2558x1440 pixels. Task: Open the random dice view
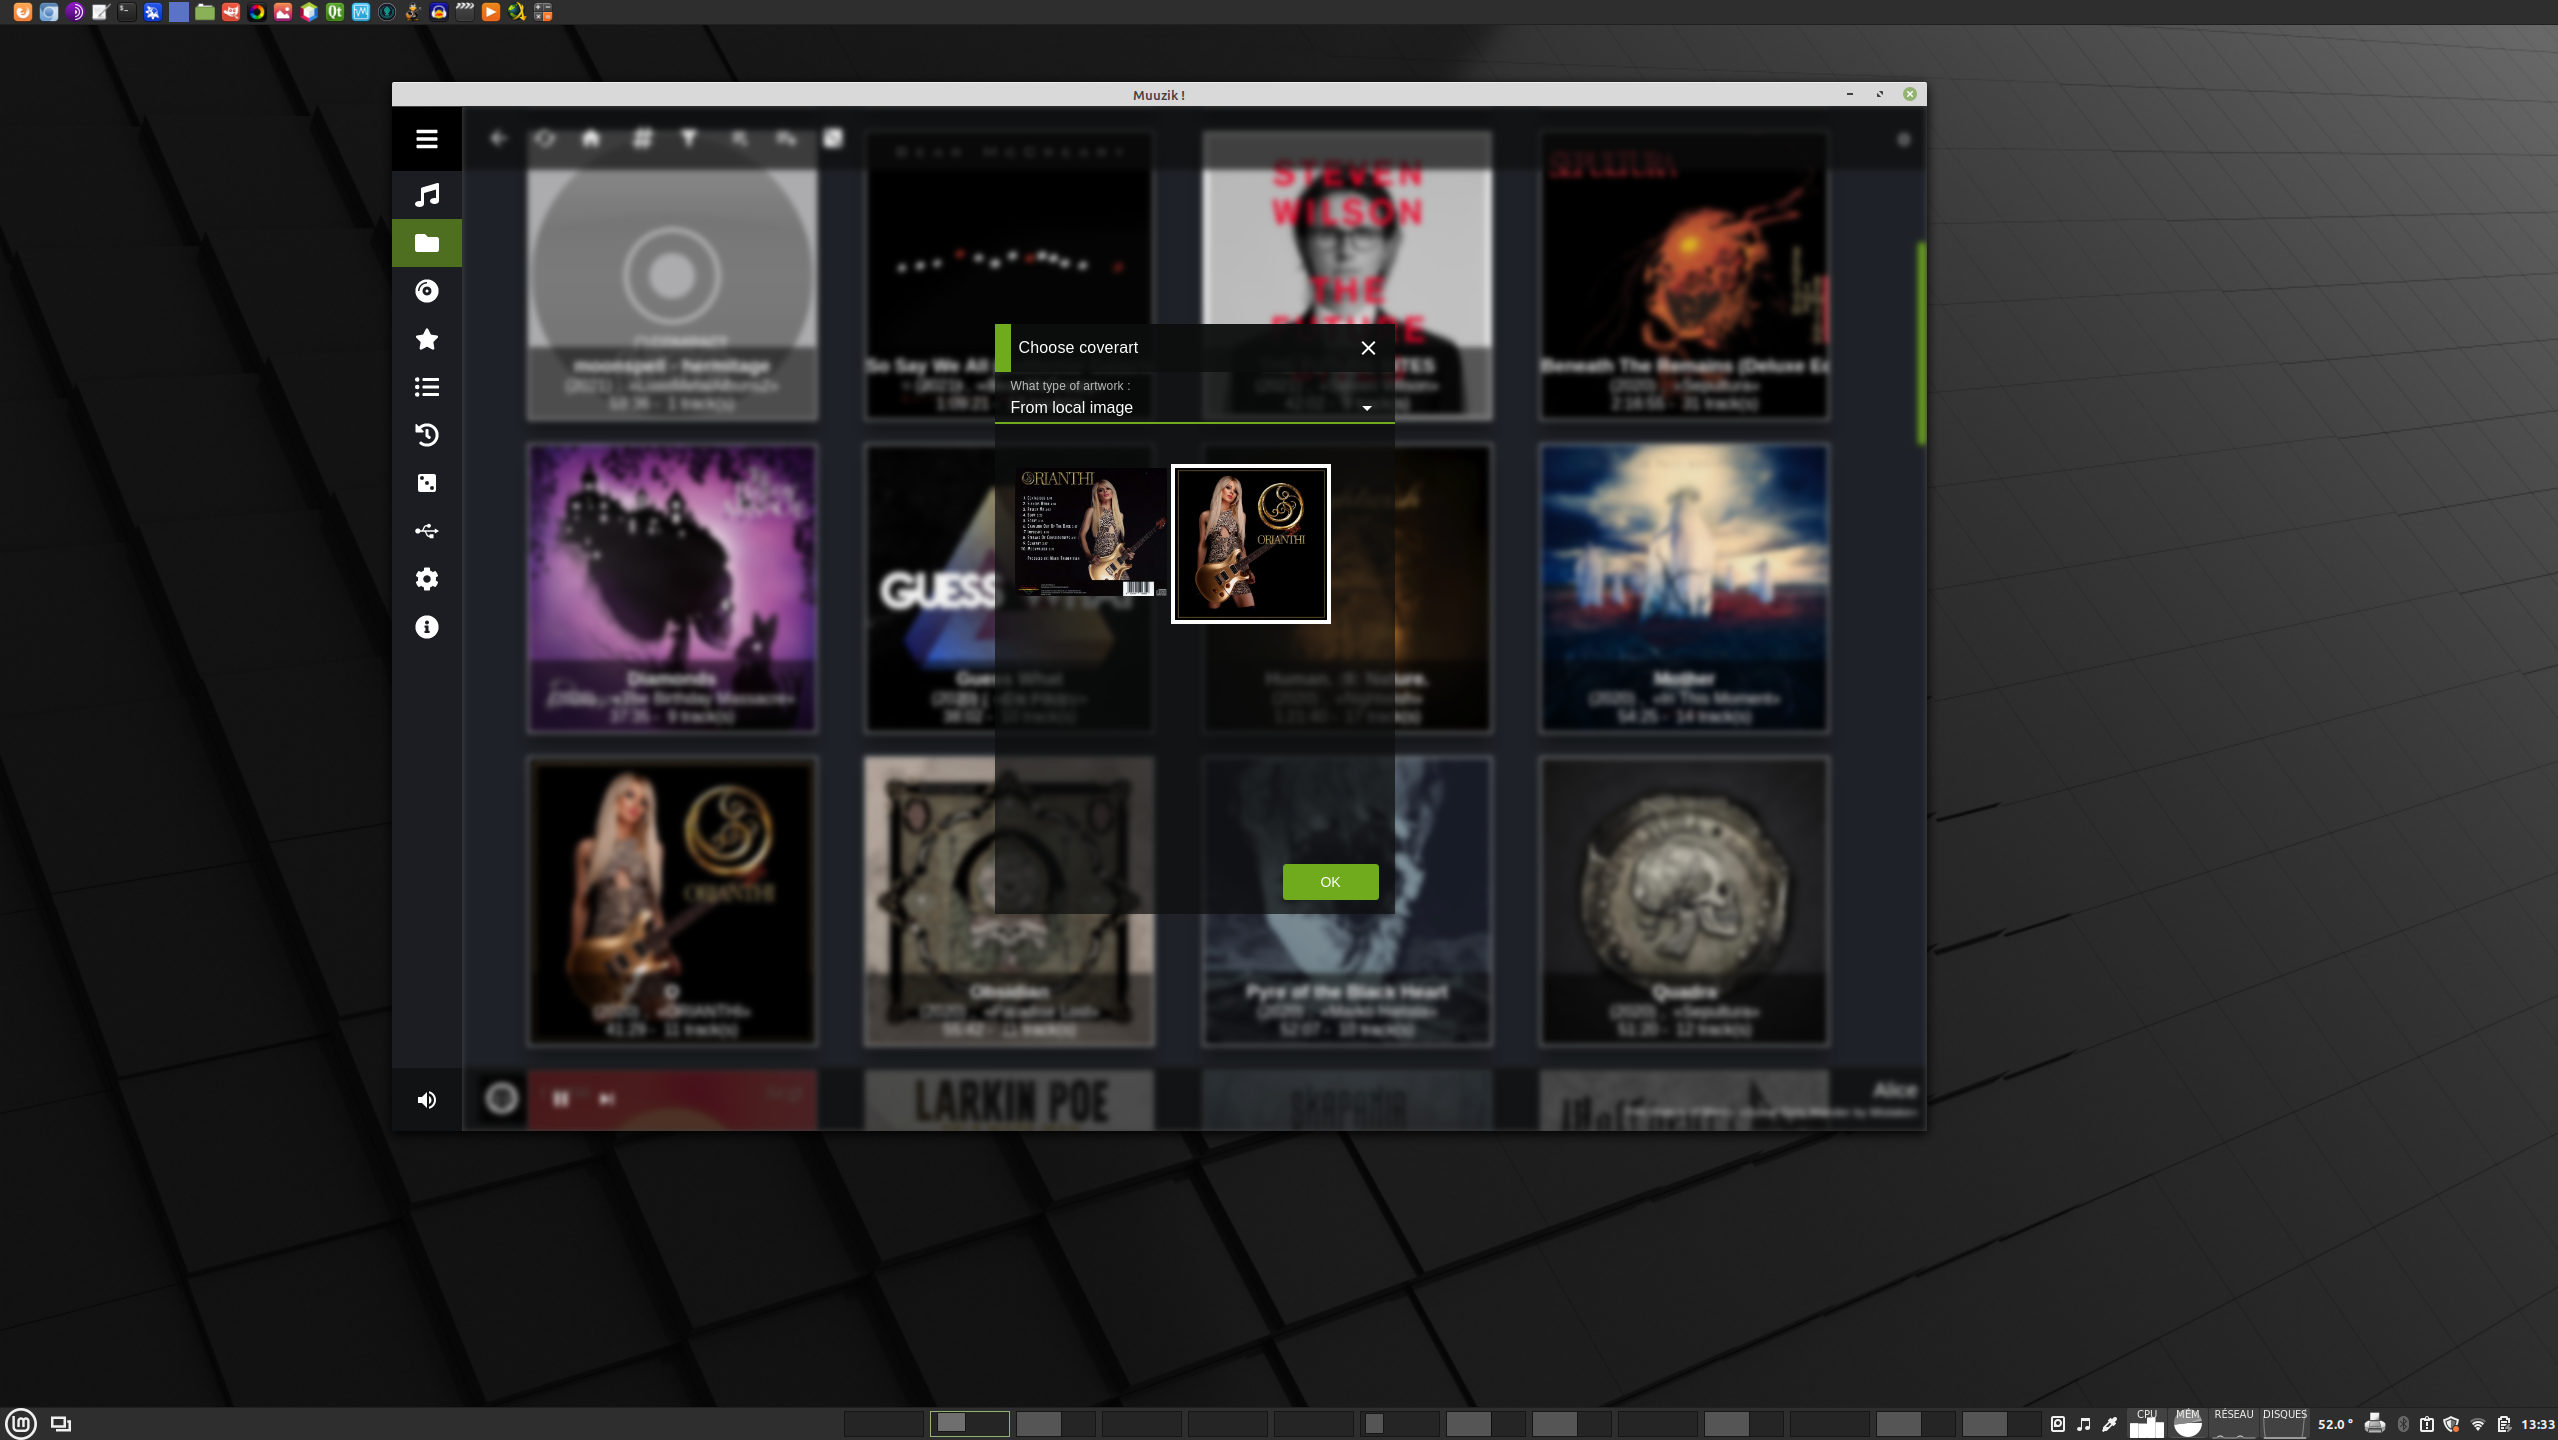click(x=427, y=483)
